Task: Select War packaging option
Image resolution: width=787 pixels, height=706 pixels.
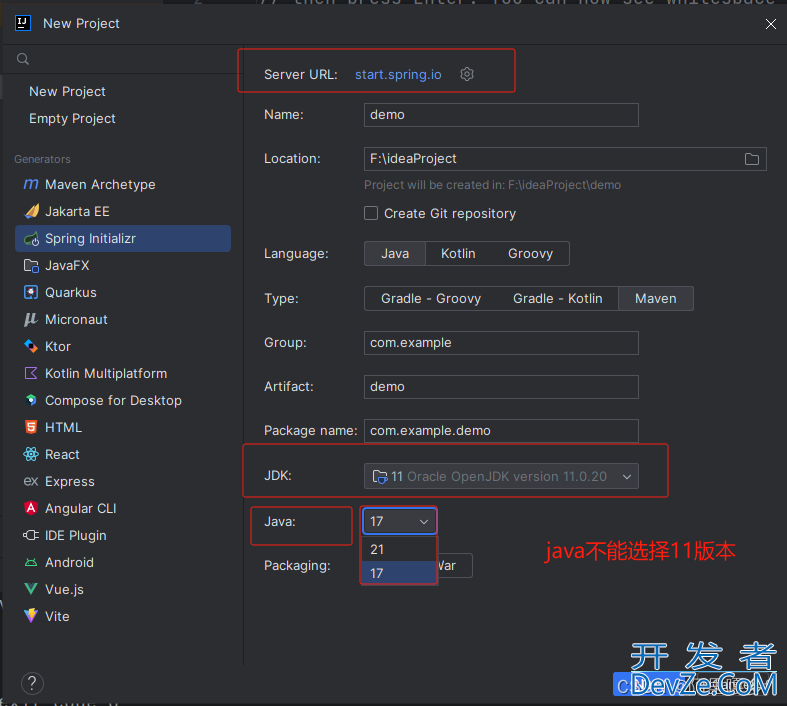Action: [454, 566]
